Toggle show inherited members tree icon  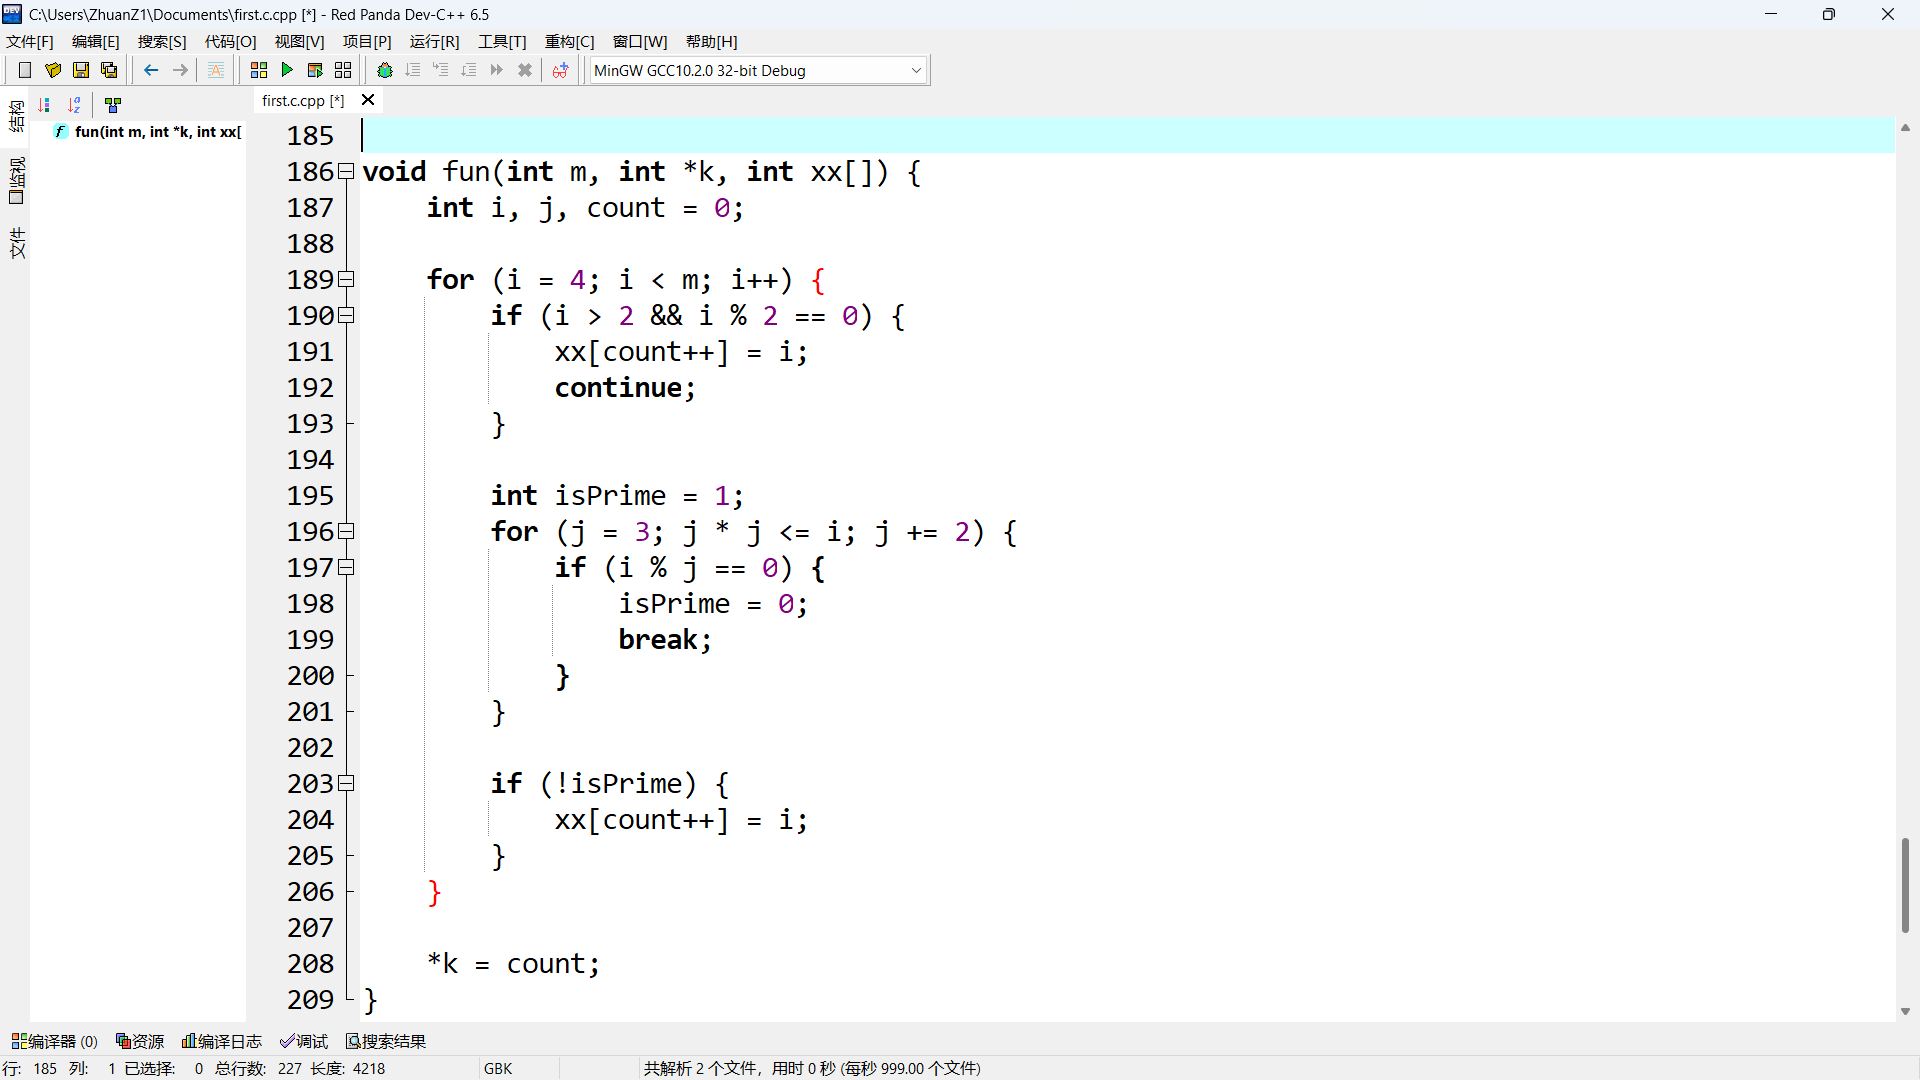click(x=113, y=104)
